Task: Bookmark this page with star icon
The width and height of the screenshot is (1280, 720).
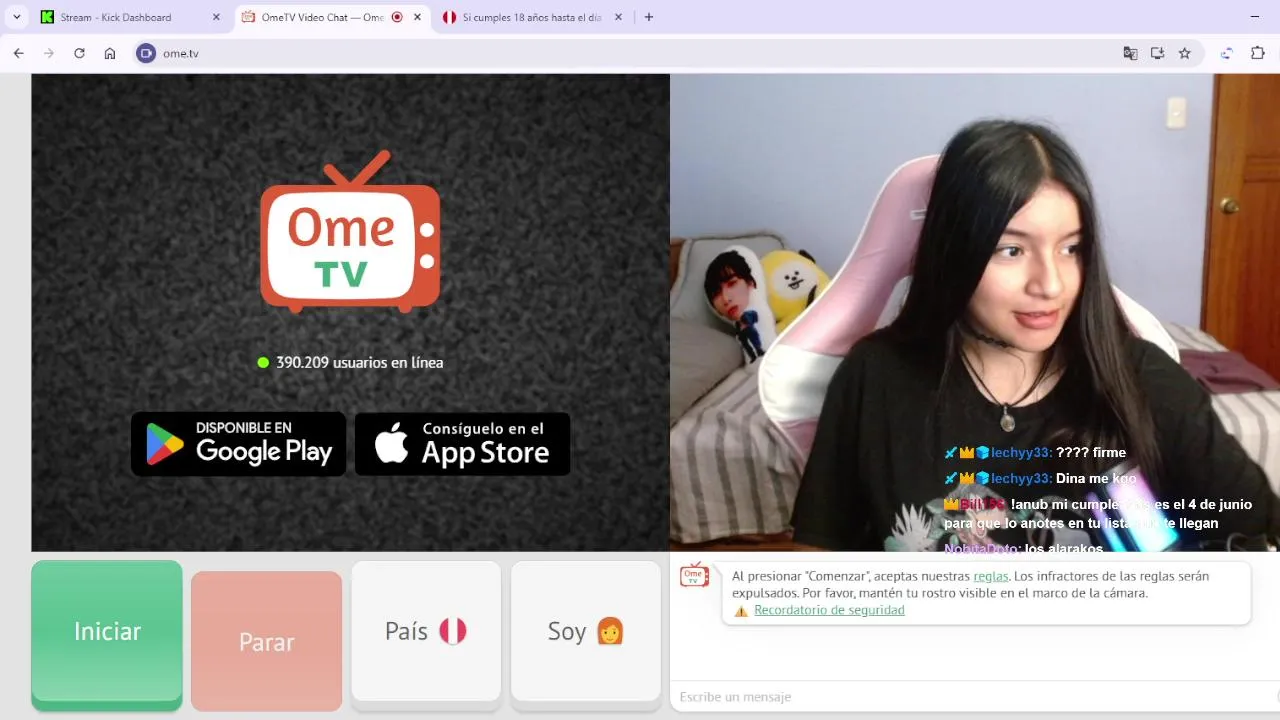Action: pyautogui.click(x=1185, y=53)
